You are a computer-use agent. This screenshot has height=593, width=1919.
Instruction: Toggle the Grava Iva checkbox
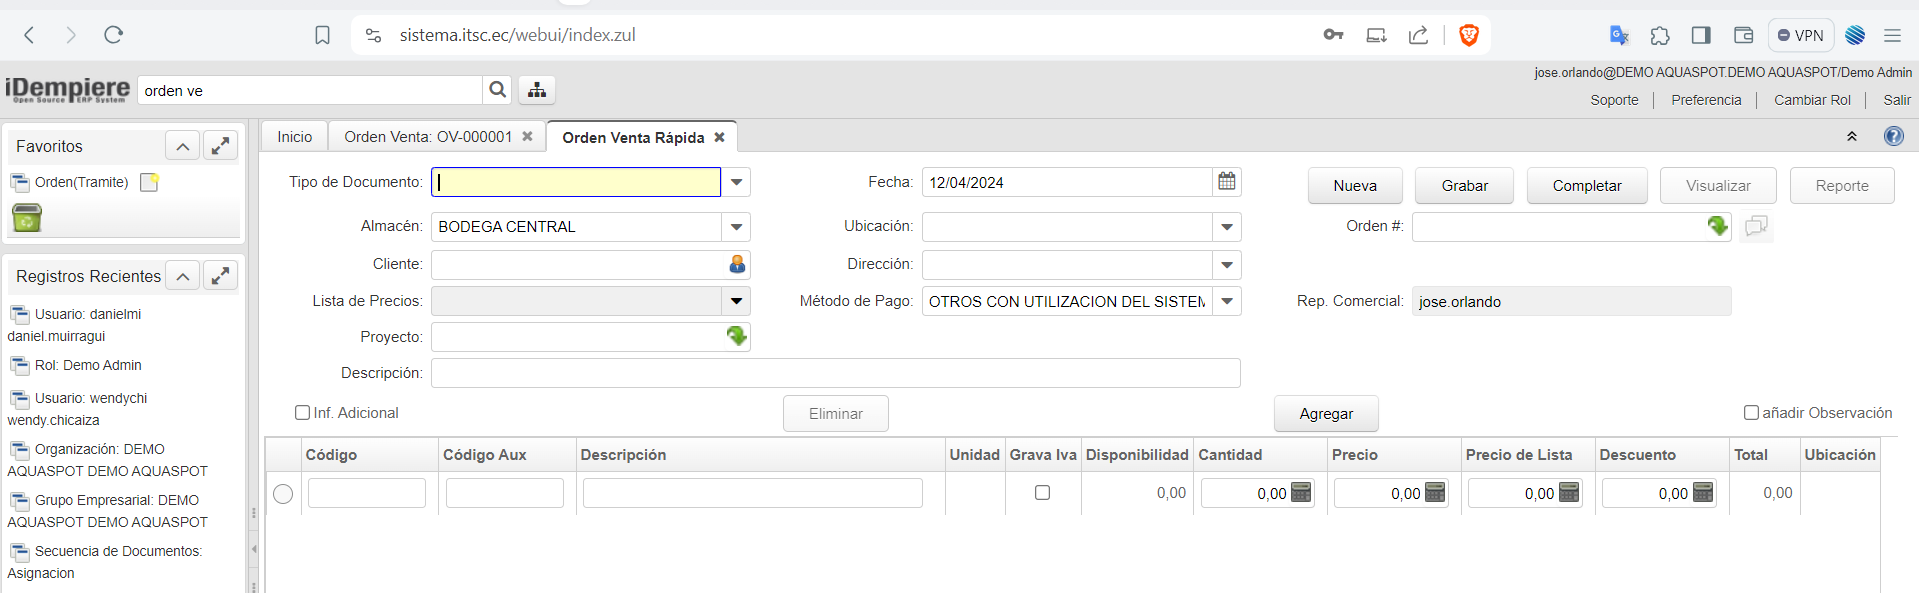pyautogui.click(x=1042, y=493)
